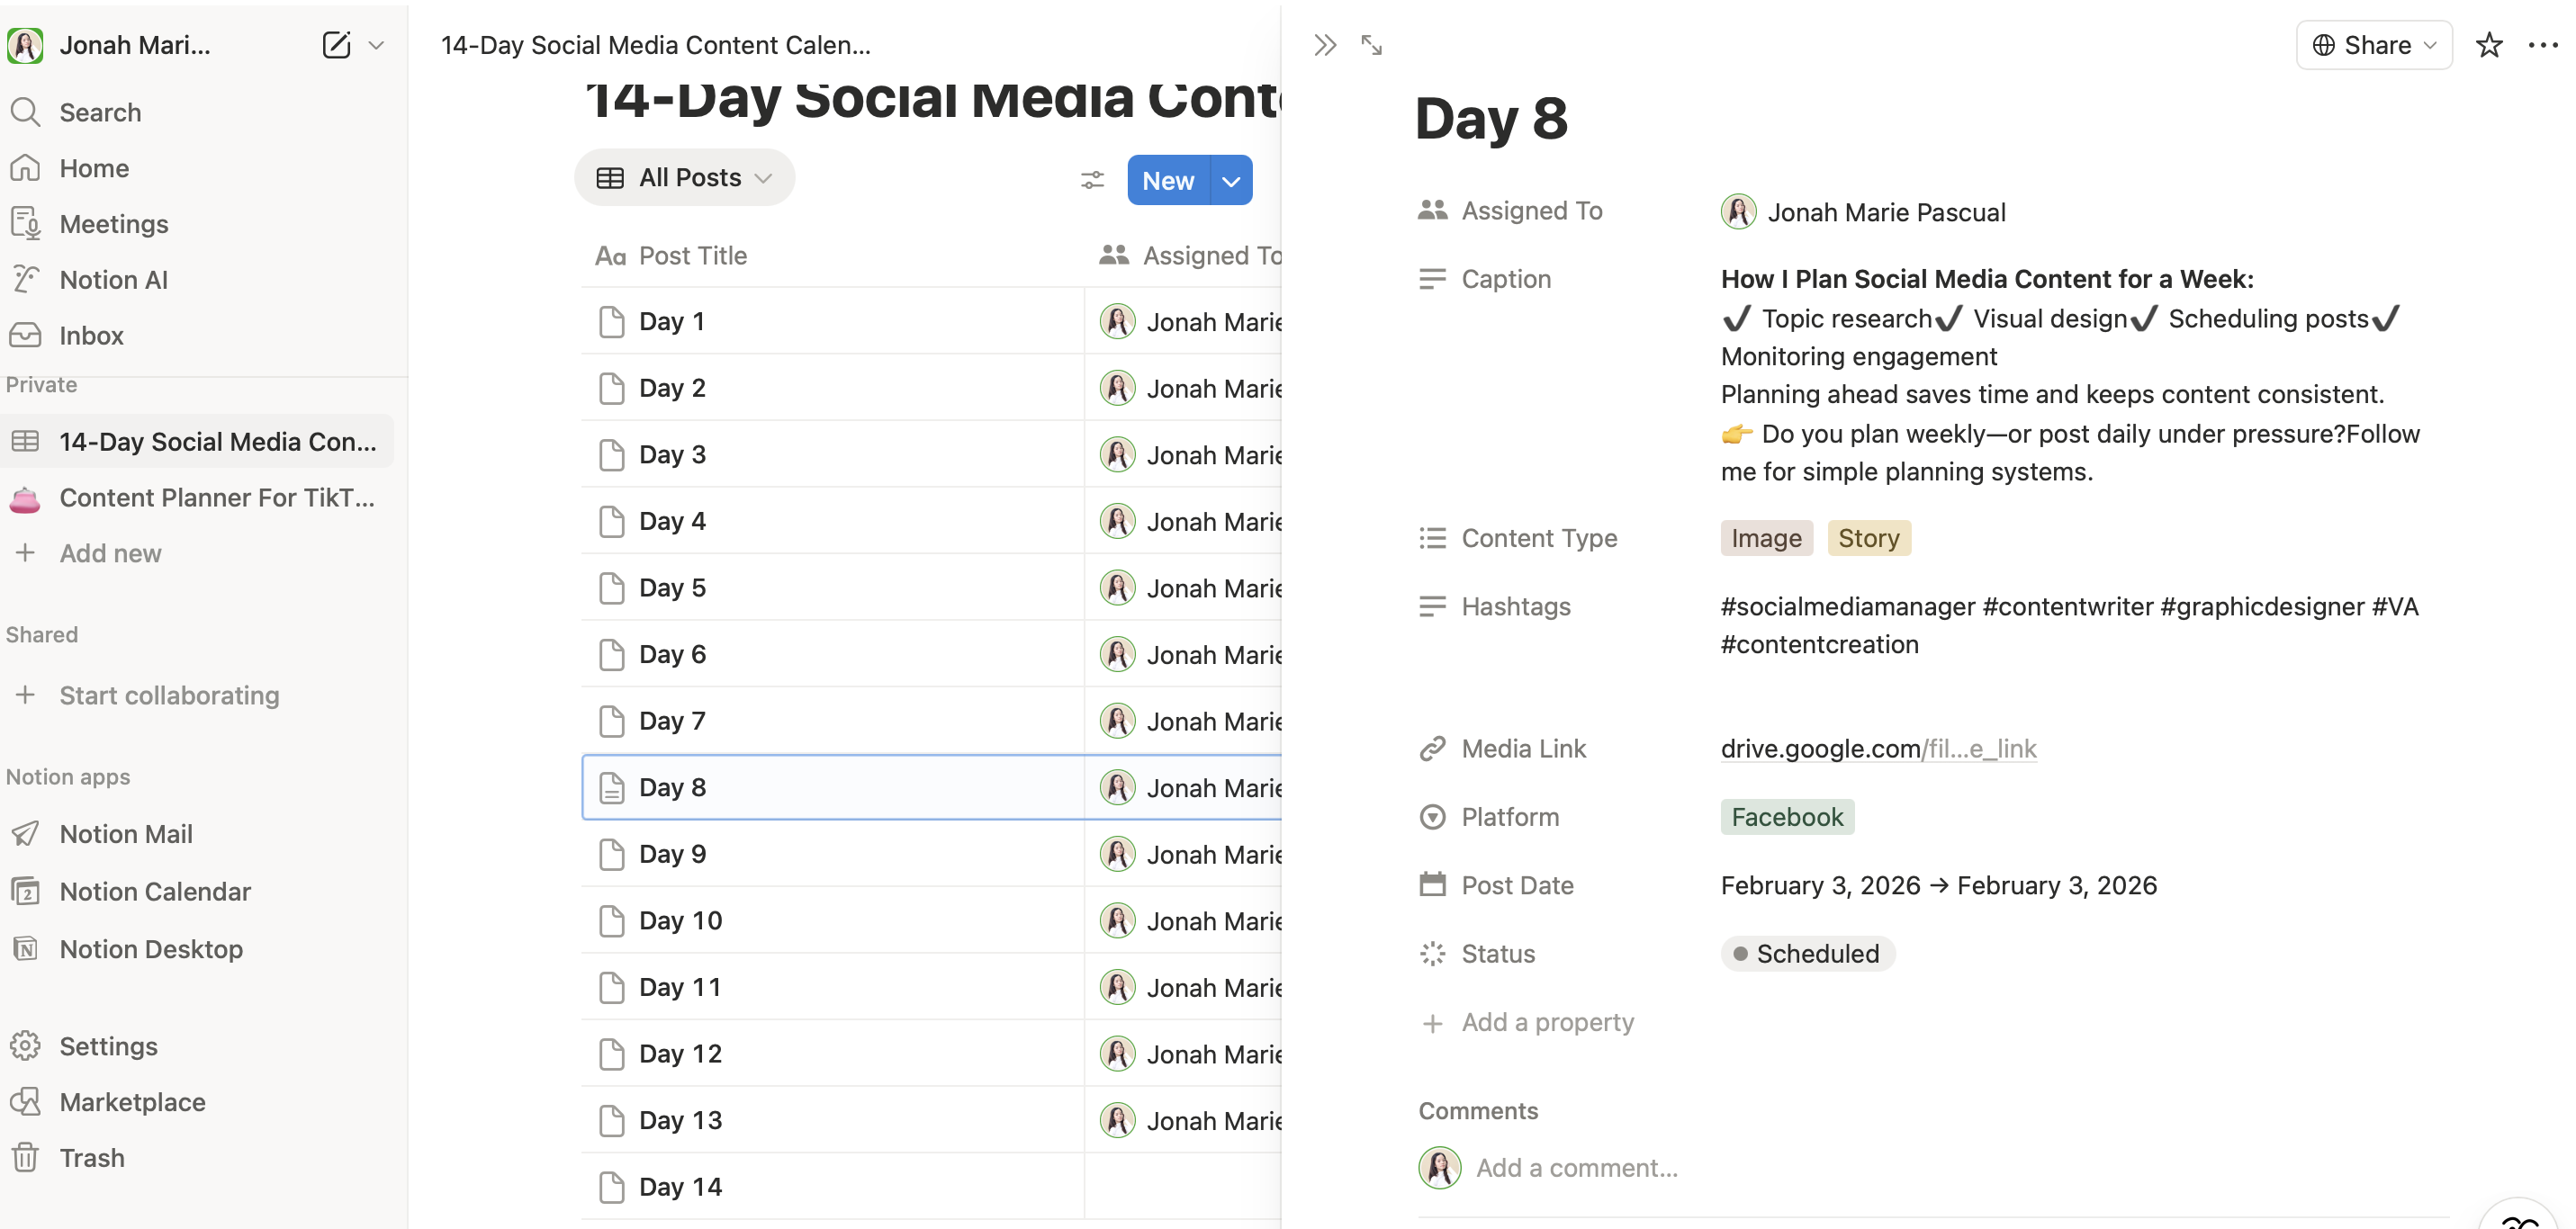Open Notion Mail app
This screenshot has height=1229, width=2576.
(125, 834)
